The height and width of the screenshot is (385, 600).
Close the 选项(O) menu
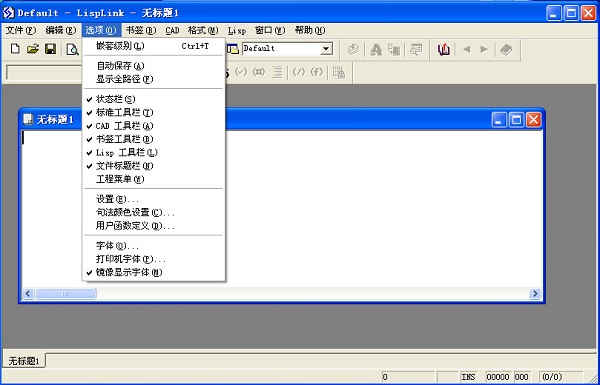(101, 30)
